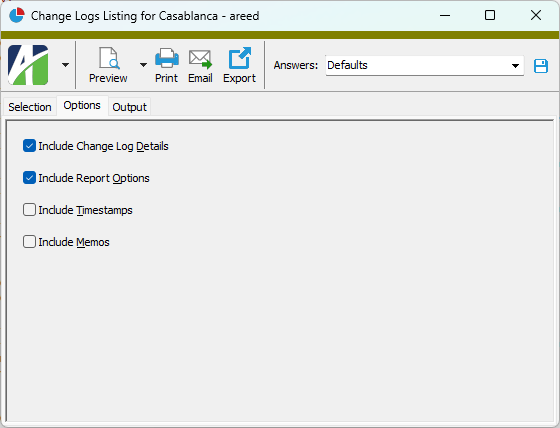Minimize the Change Logs Listing window

click(445, 15)
